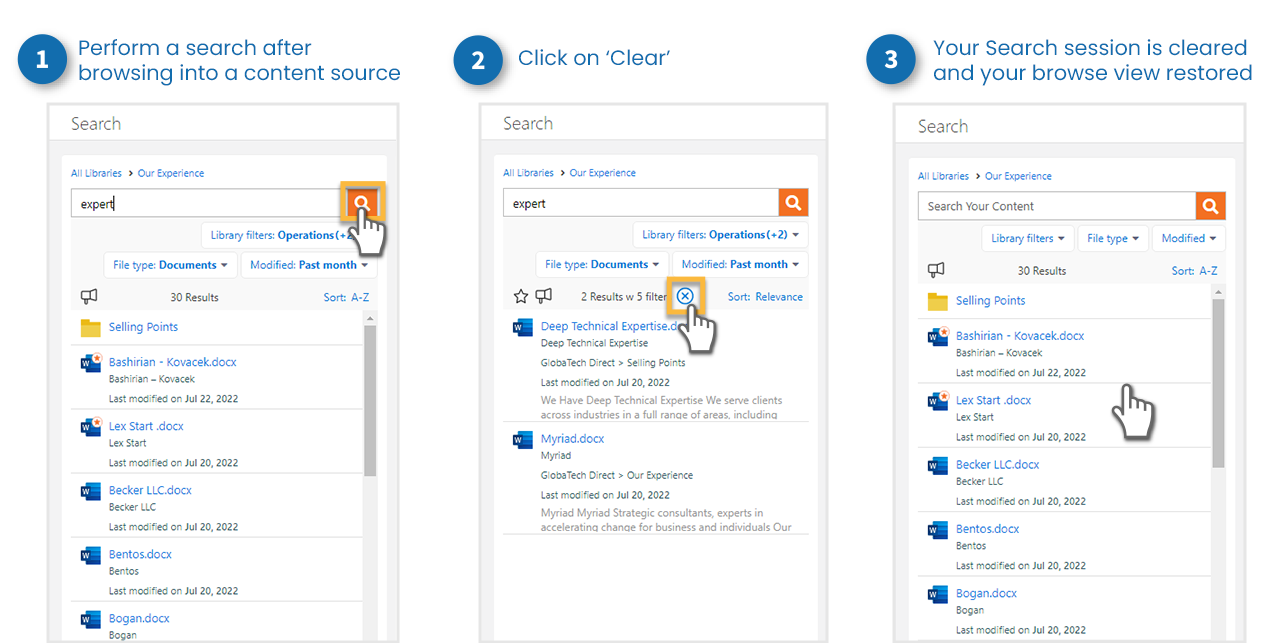Click Word icon of Becker LLC.docx in panel 3
Viewport: 1288px width, 643px height.
click(x=937, y=465)
